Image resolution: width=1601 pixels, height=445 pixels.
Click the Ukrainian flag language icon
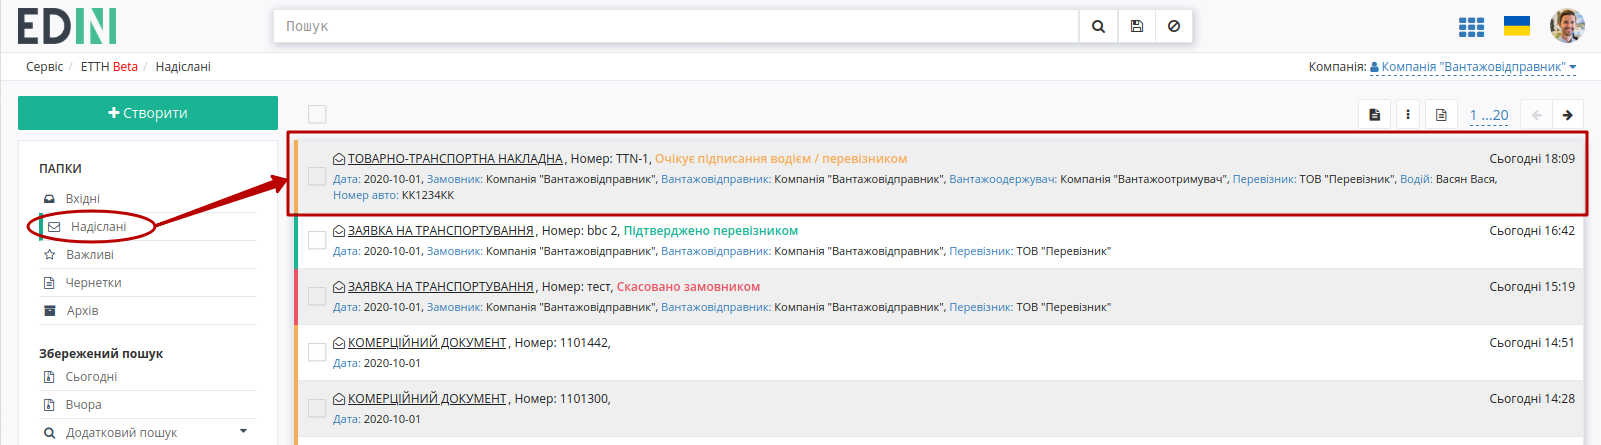1517,26
